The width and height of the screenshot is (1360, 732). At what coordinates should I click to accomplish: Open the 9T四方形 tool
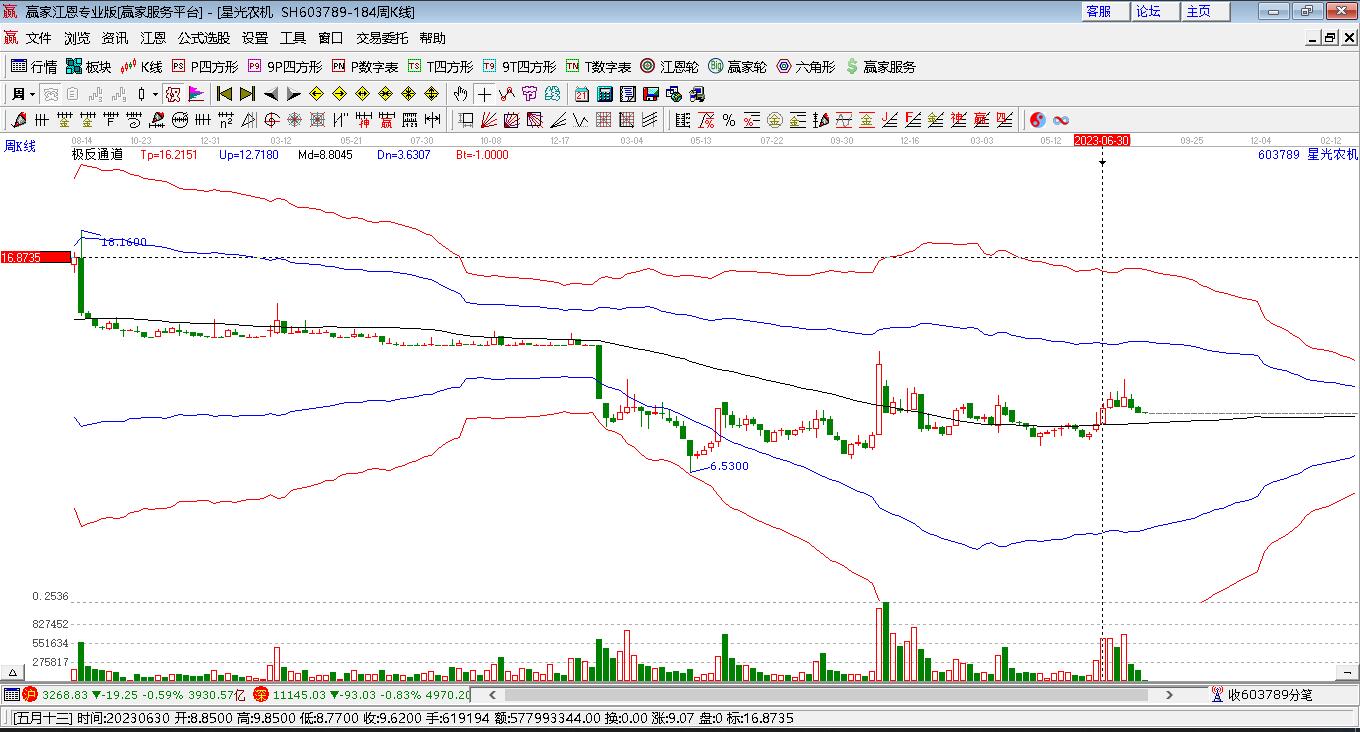click(519, 67)
